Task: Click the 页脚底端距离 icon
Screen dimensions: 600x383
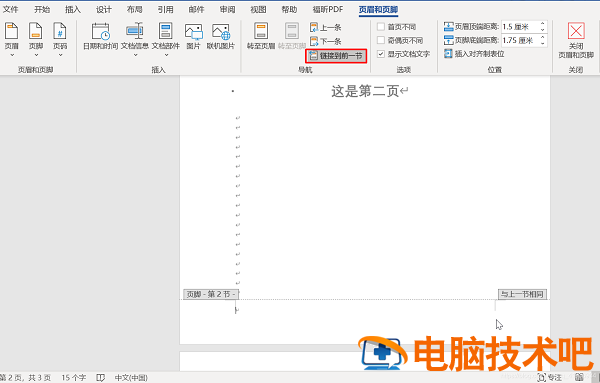Action: point(448,40)
